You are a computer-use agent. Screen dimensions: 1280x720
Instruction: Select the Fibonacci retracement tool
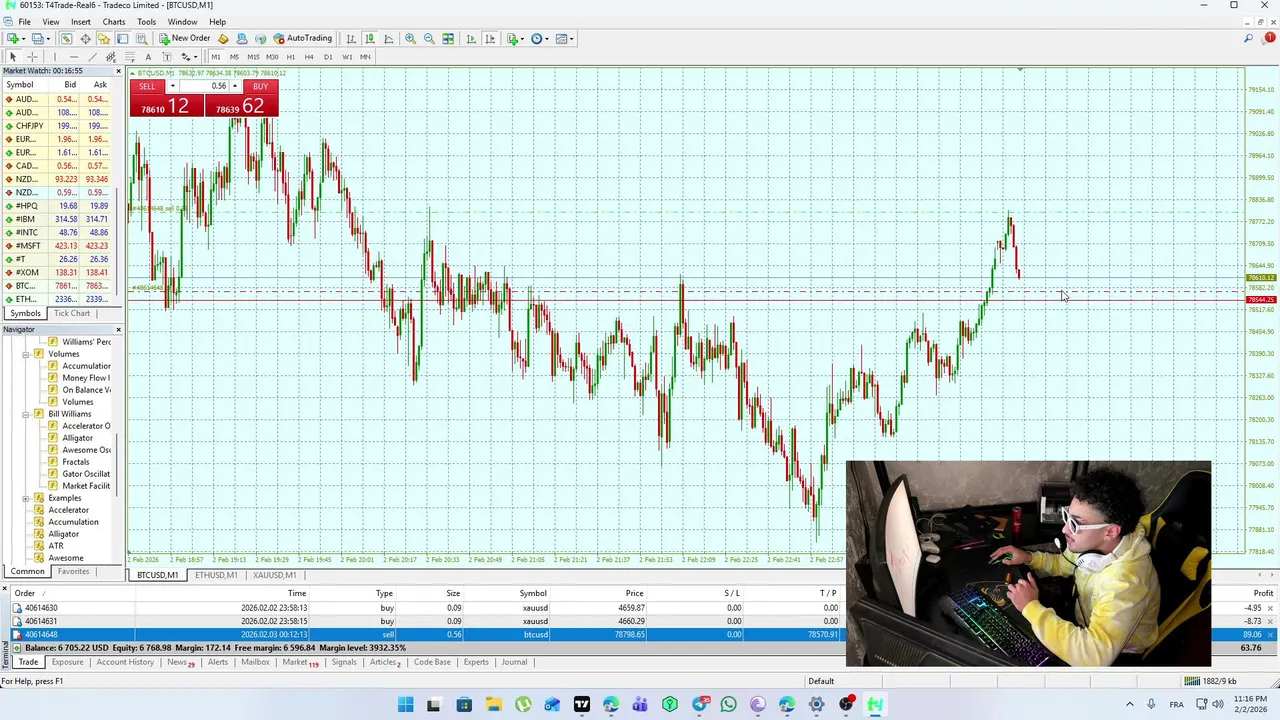click(x=129, y=57)
